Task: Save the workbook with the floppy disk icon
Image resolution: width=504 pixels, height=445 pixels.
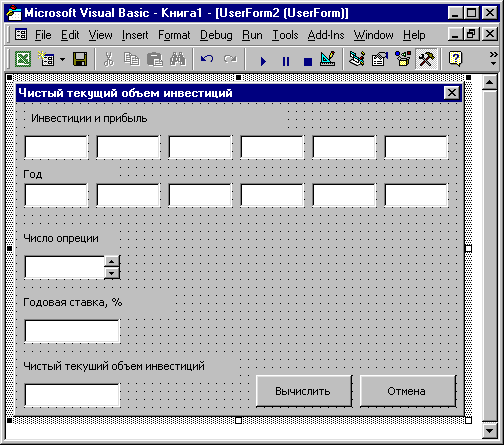Action: [x=80, y=59]
